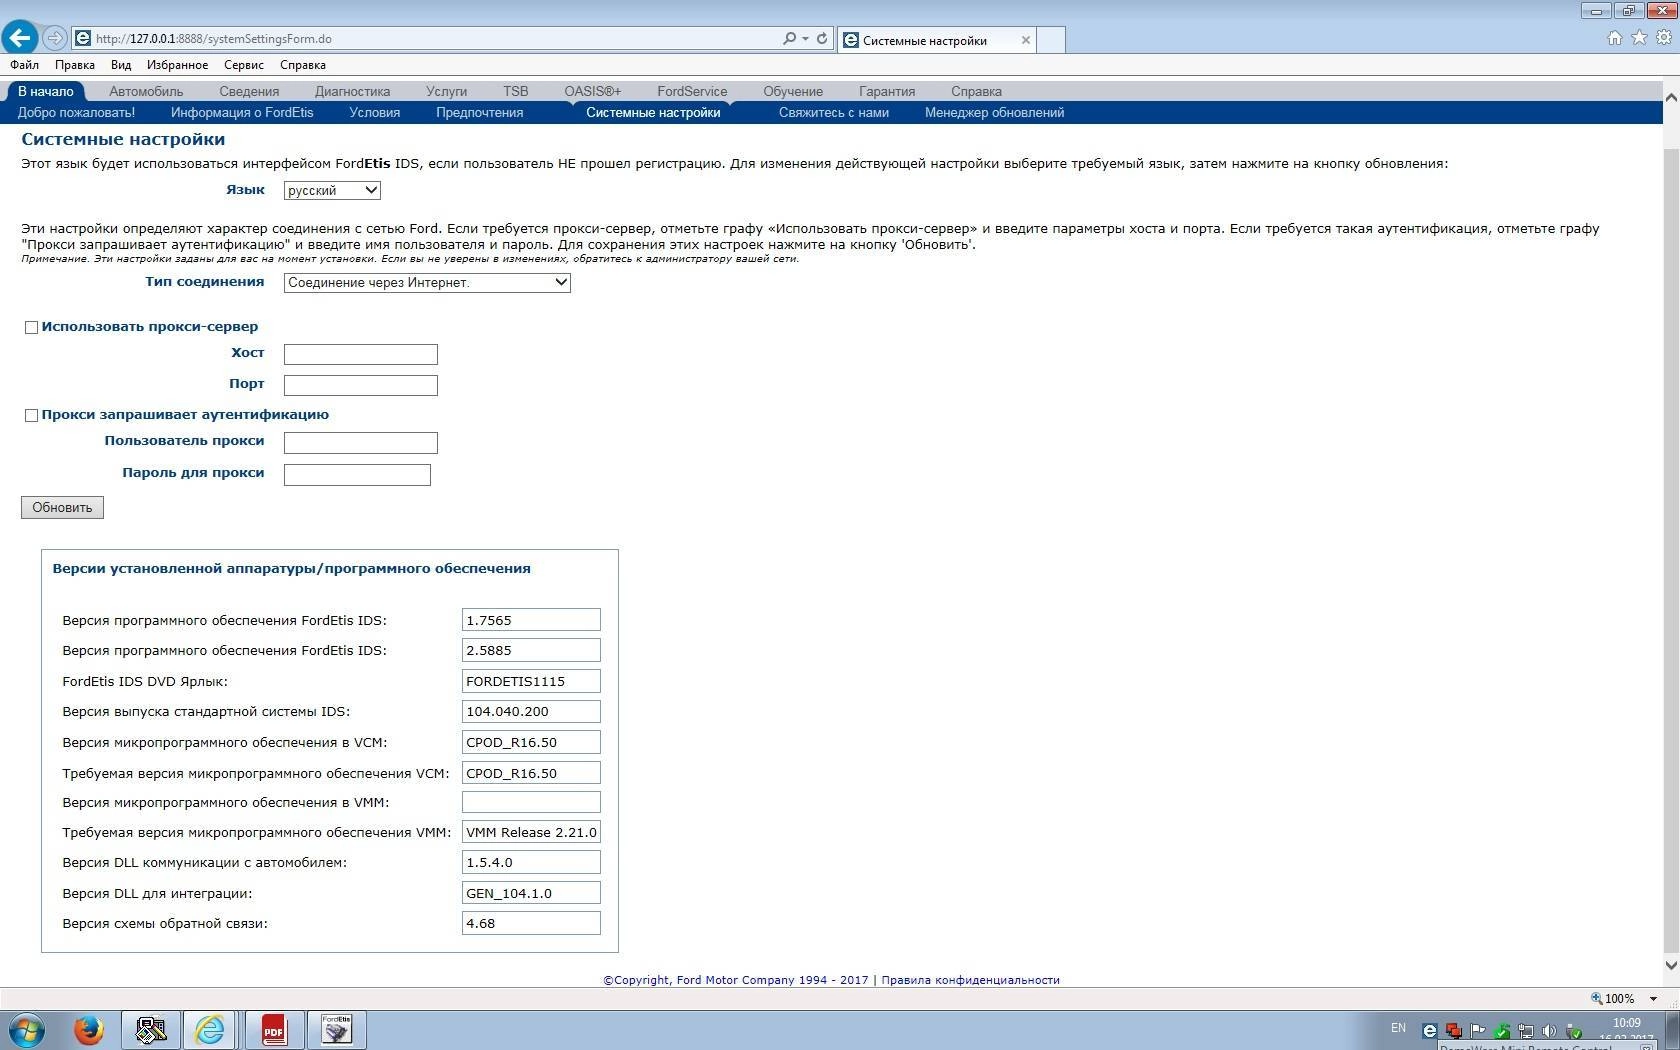Open the Вид menu
The image size is (1680, 1050).
click(x=121, y=65)
